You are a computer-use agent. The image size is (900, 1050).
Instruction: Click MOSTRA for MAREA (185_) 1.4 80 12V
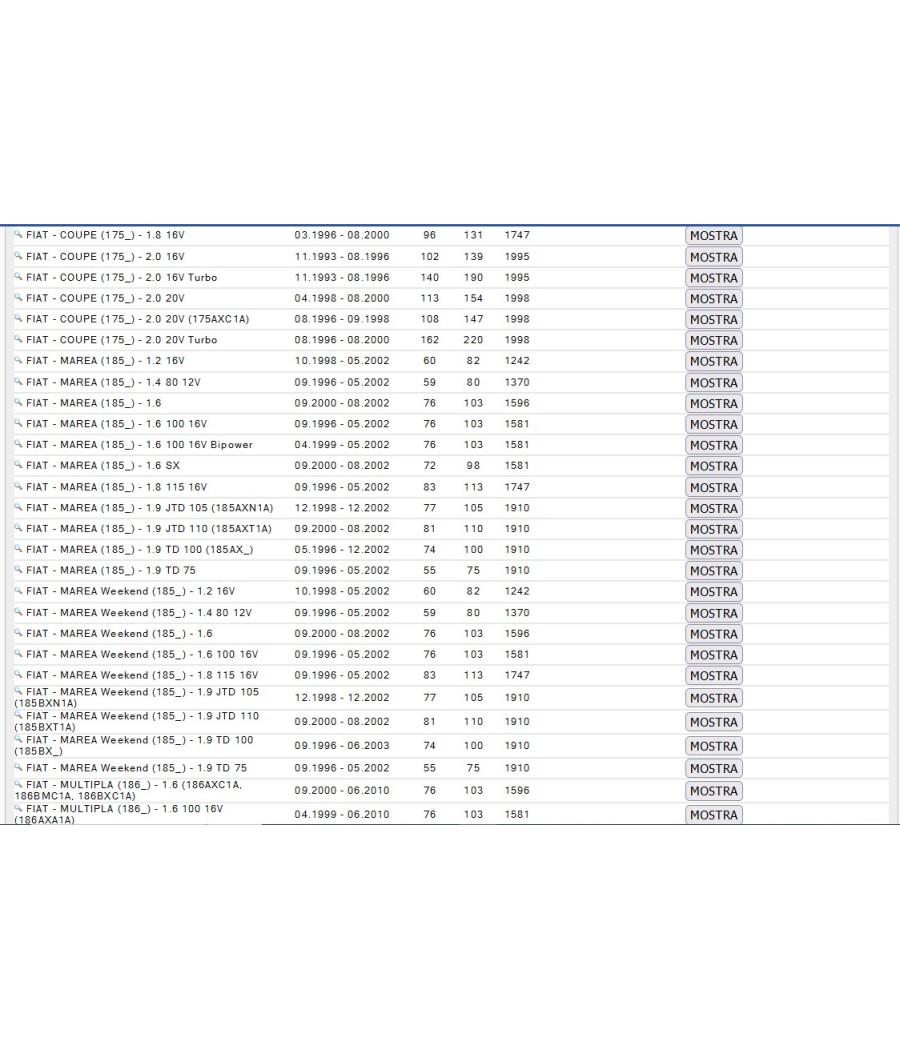click(714, 382)
